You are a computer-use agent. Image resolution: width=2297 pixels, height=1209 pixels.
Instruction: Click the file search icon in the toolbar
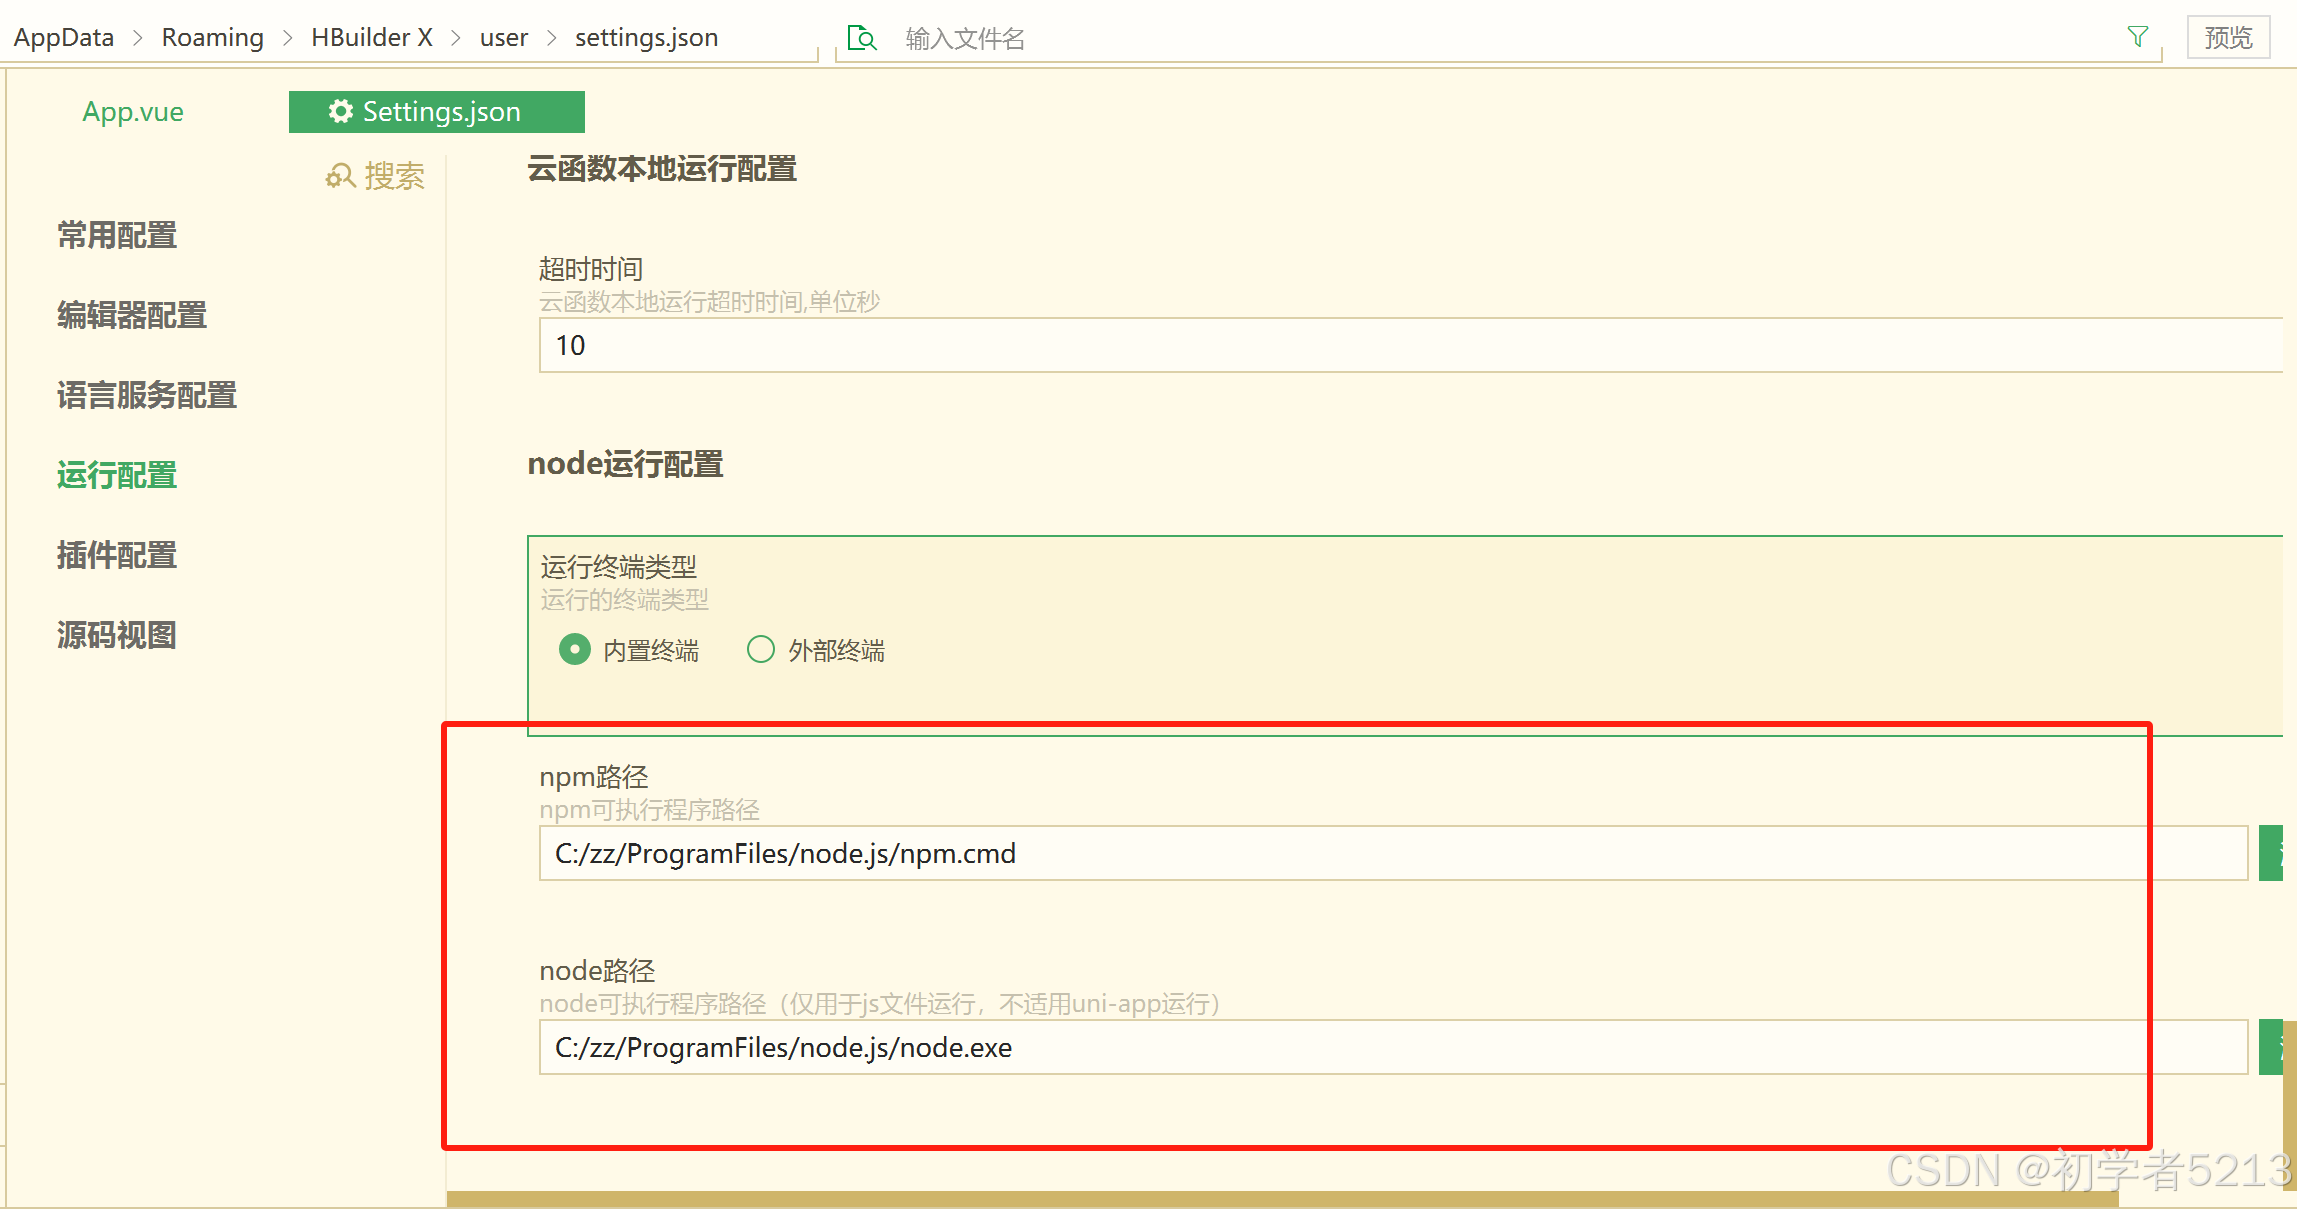(861, 38)
